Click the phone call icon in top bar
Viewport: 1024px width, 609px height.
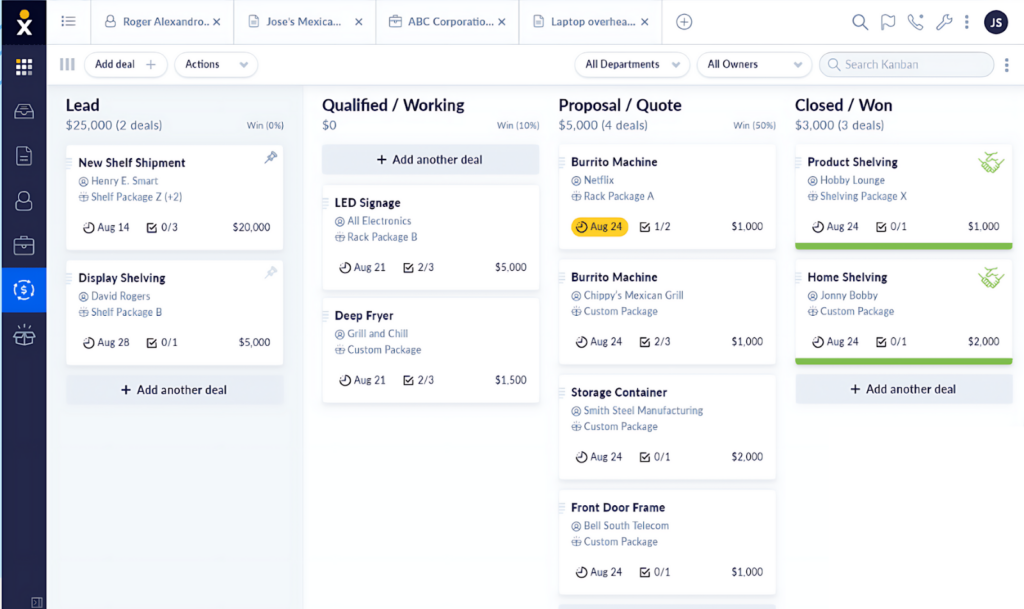pos(915,22)
